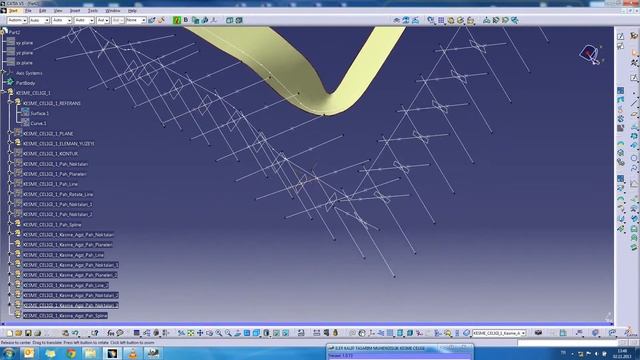
Task: Open the View menu
Action: (x=58, y=11)
